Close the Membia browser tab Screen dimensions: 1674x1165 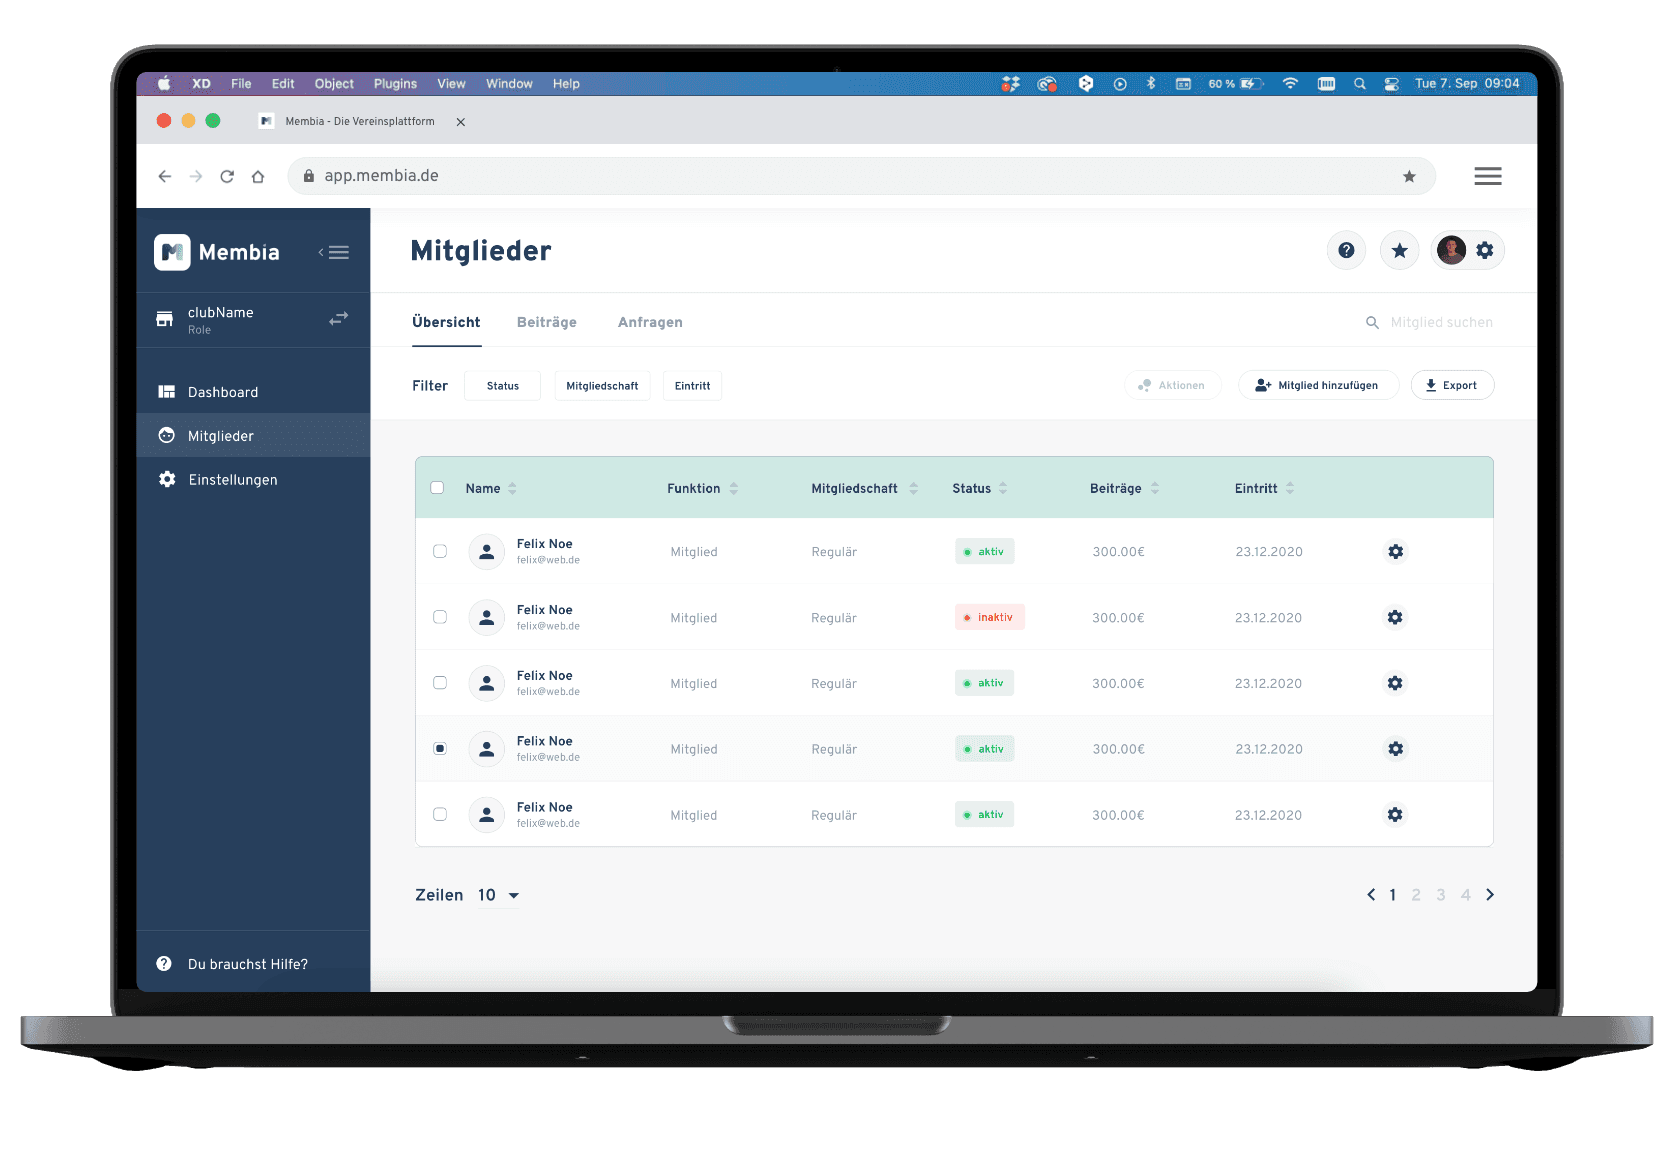(x=460, y=122)
